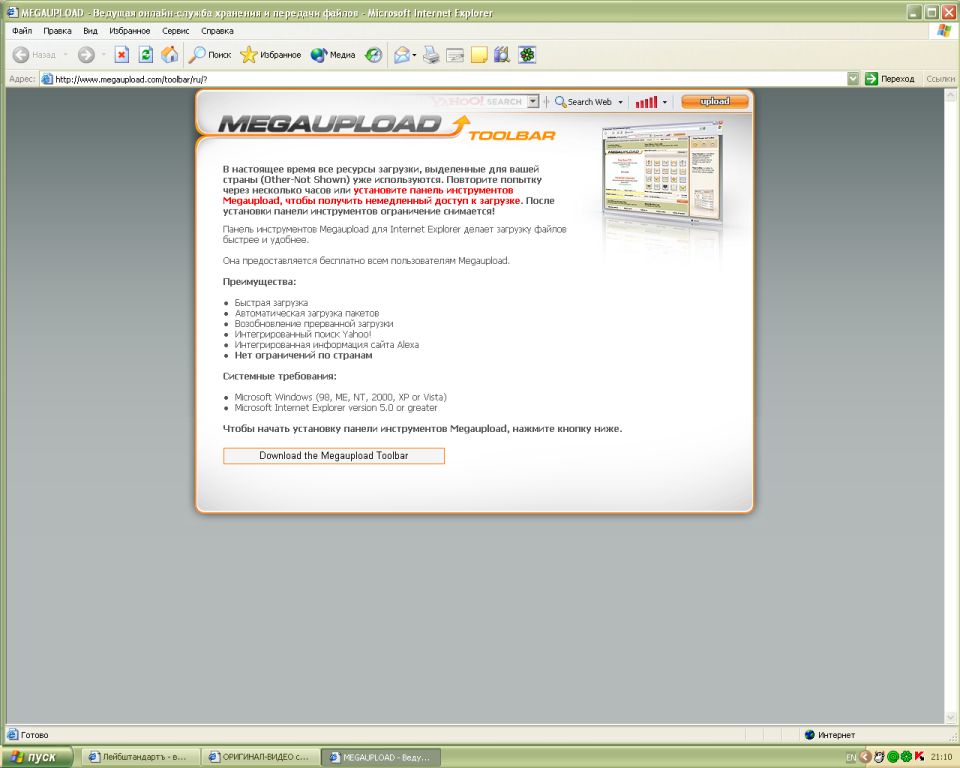
Task: Open the Правка menu
Action: point(57,31)
